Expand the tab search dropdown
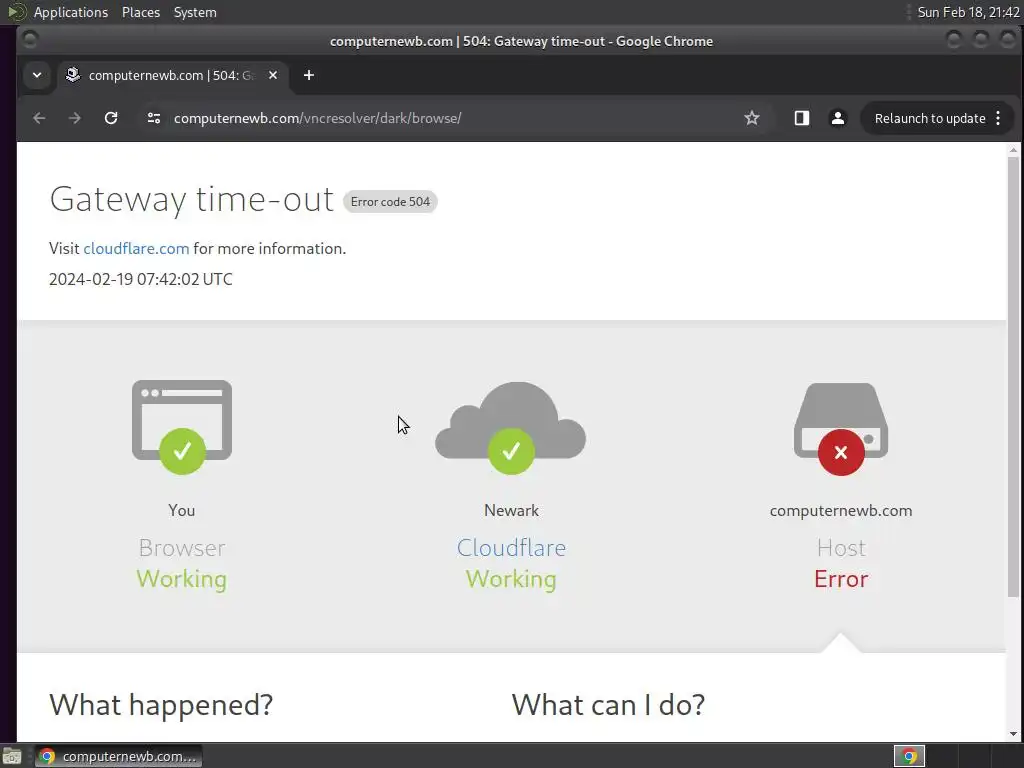Image resolution: width=1024 pixels, height=768 pixels. pos(37,75)
